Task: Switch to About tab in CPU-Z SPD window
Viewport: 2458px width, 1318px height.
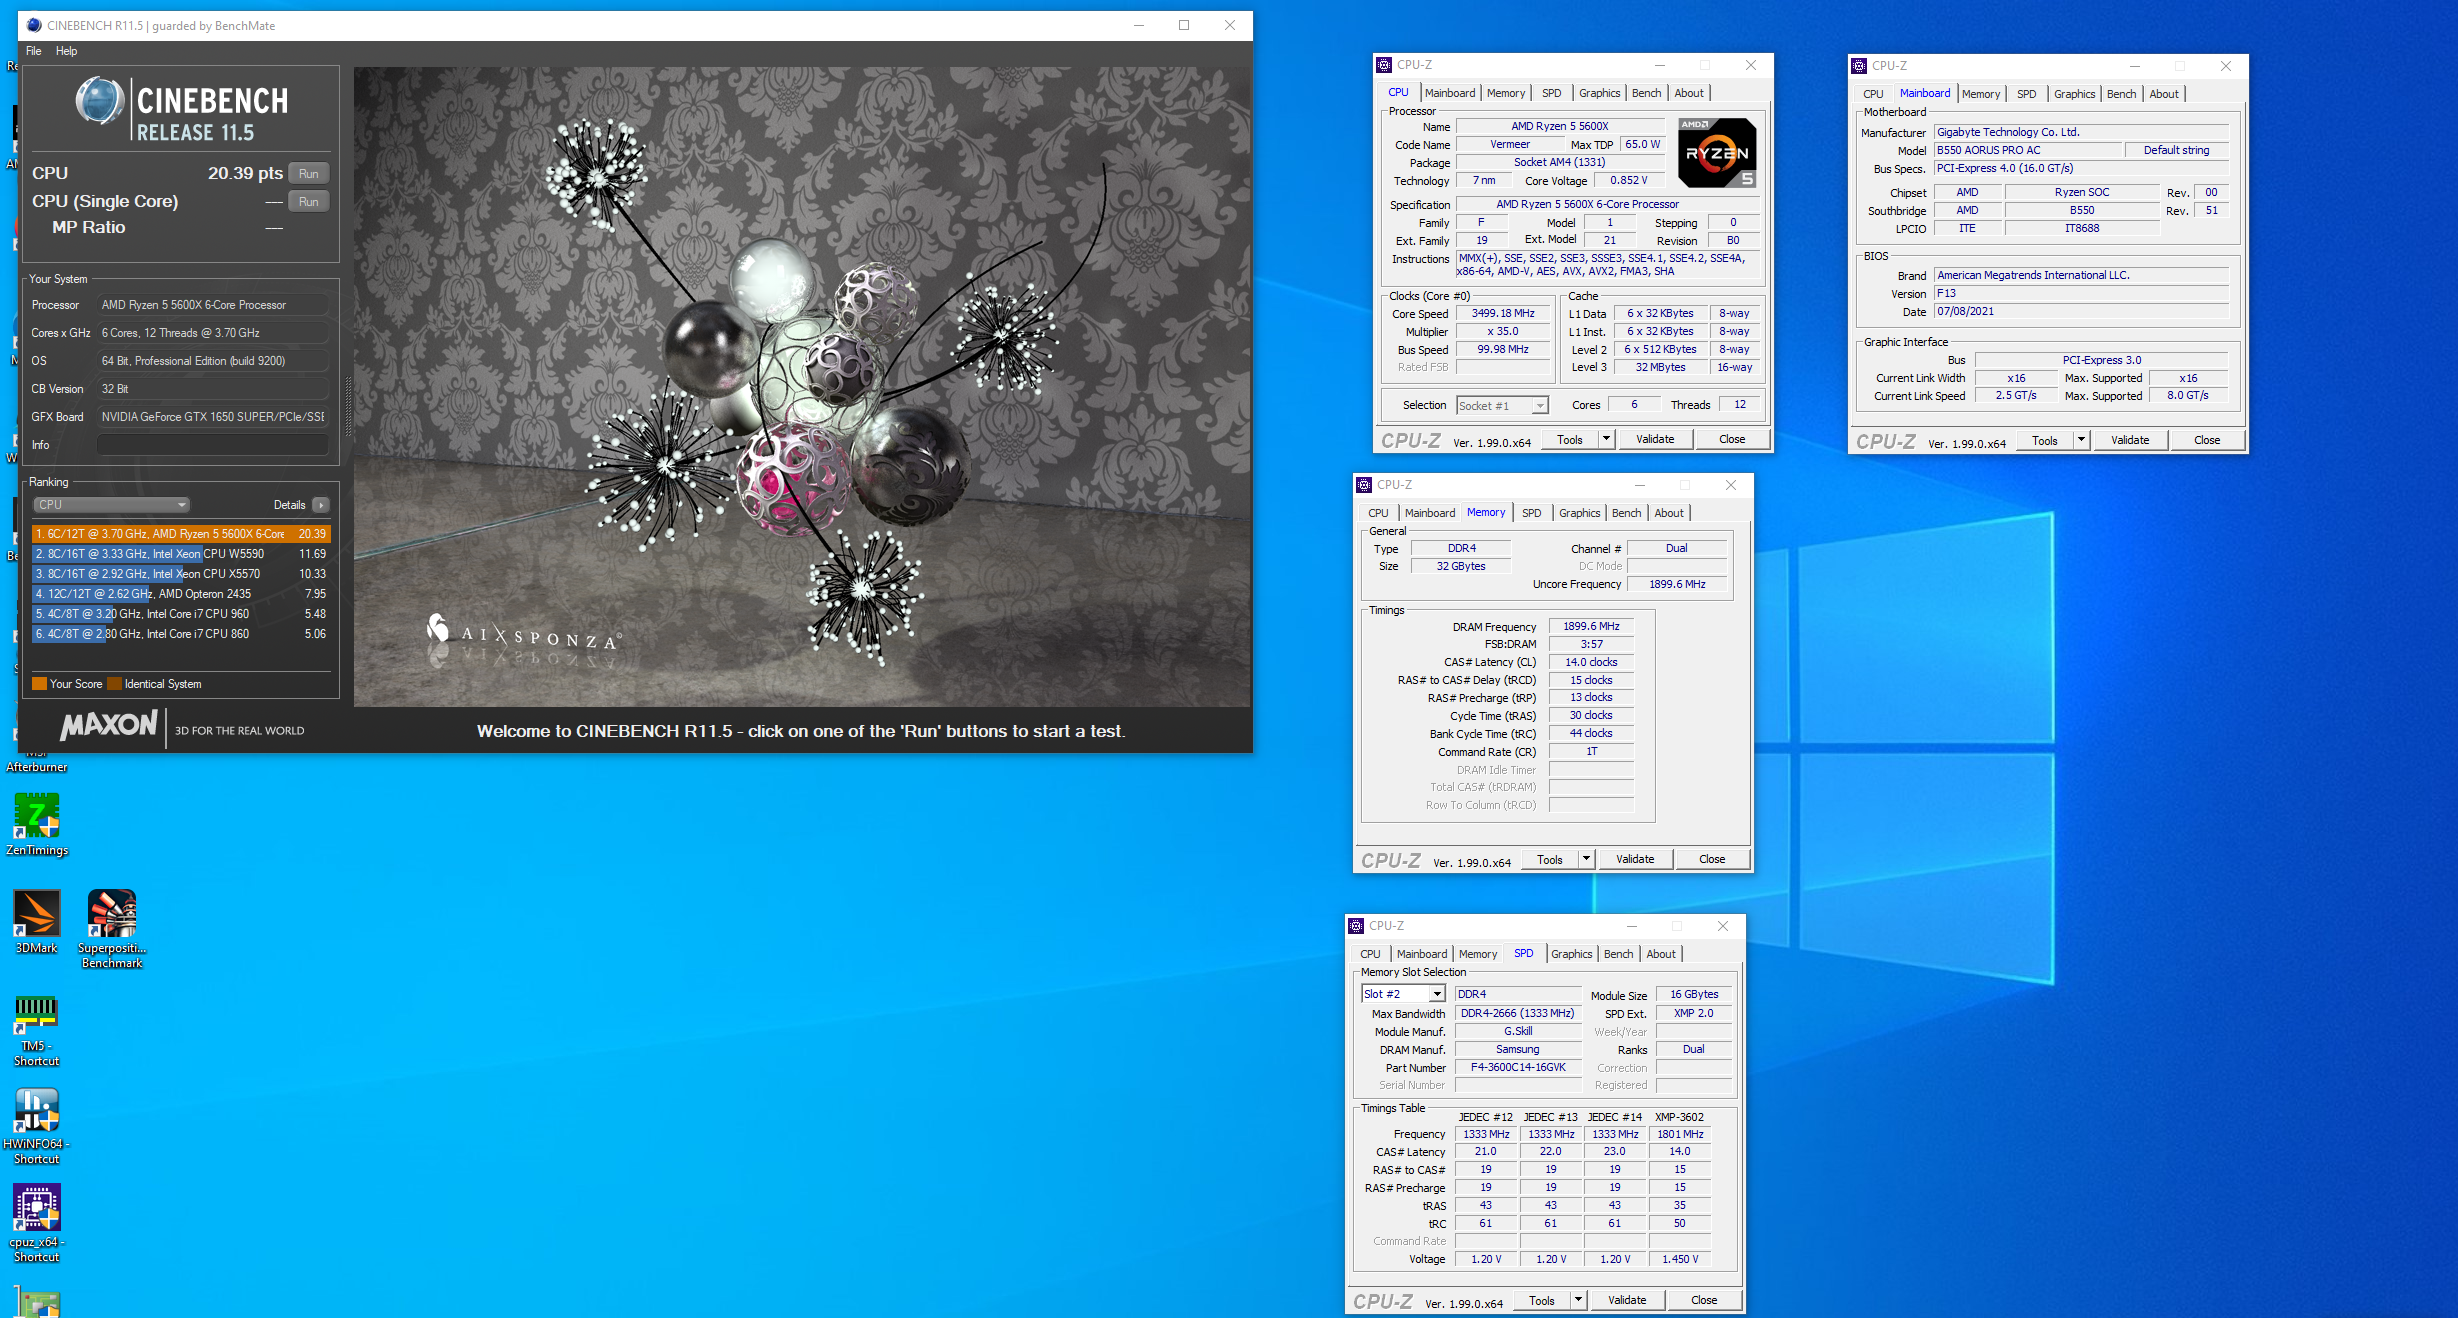Action: [1661, 954]
